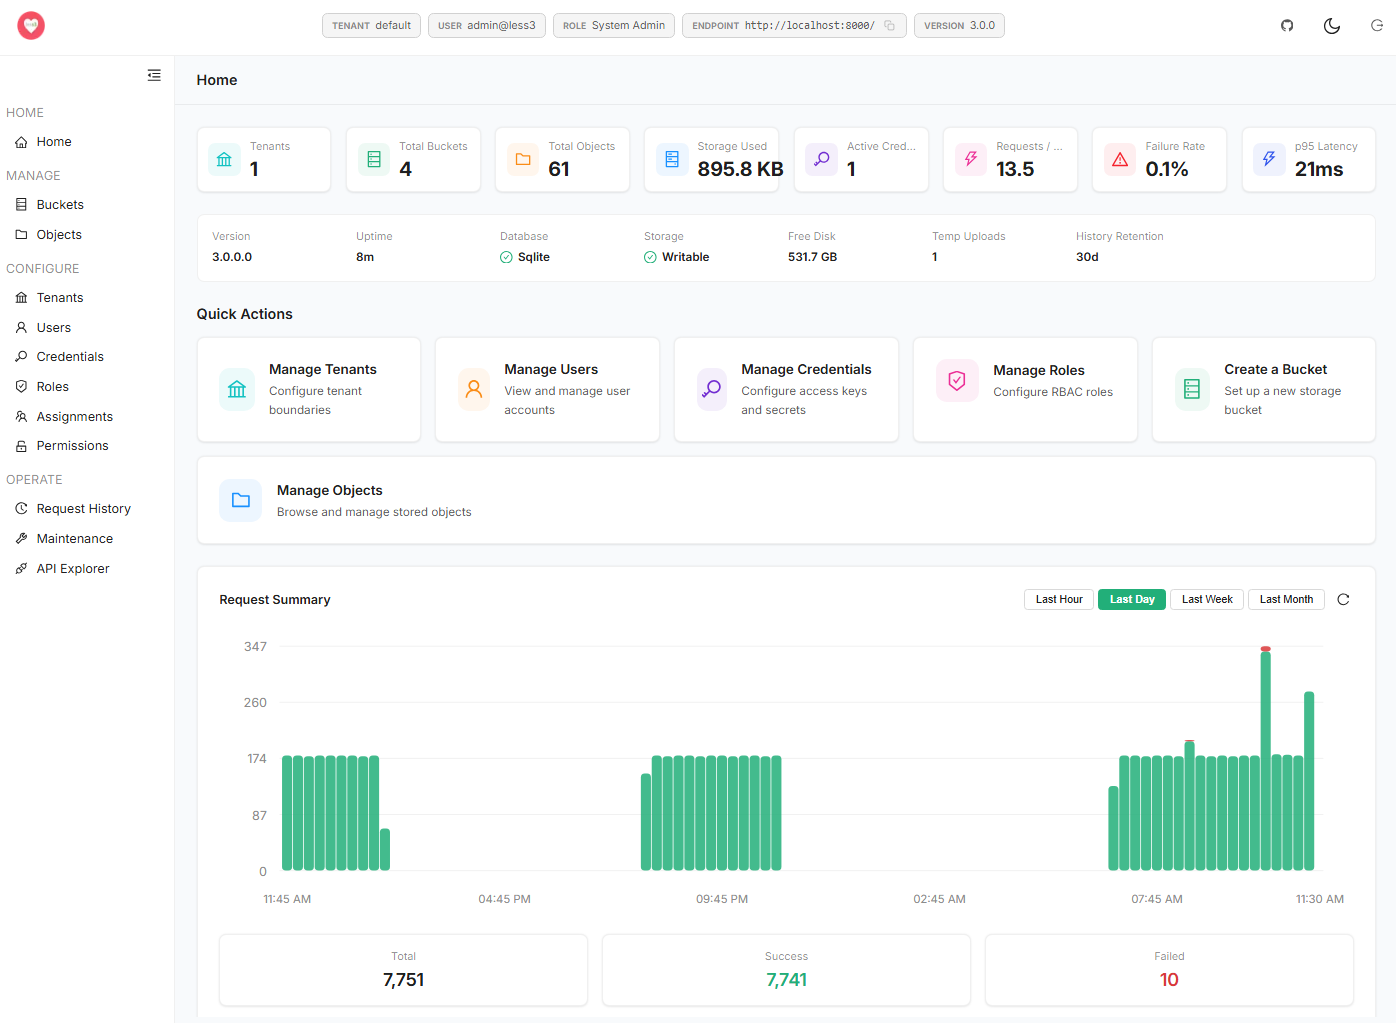Open the Manage Roles quick action

pyautogui.click(x=1025, y=390)
